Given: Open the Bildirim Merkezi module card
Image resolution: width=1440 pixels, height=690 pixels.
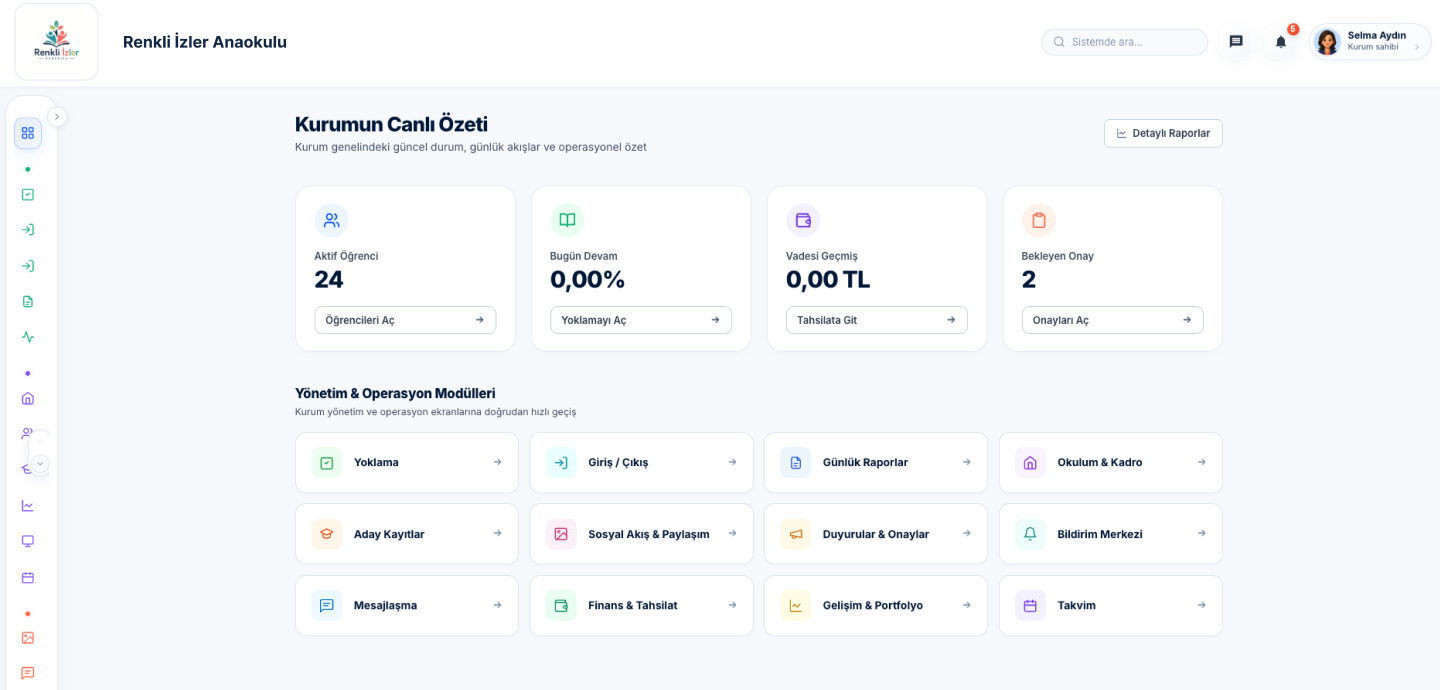Looking at the screenshot, I should 1110,534.
